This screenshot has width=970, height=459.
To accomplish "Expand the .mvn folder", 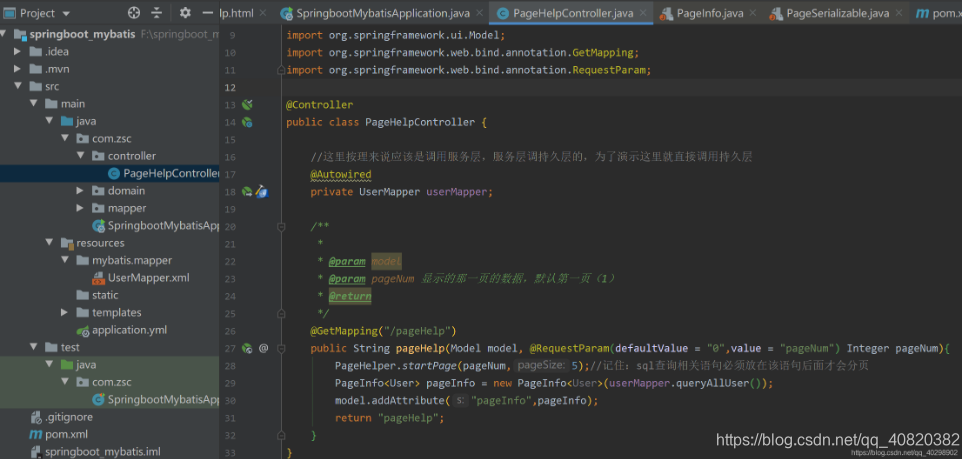I will point(17,69).
